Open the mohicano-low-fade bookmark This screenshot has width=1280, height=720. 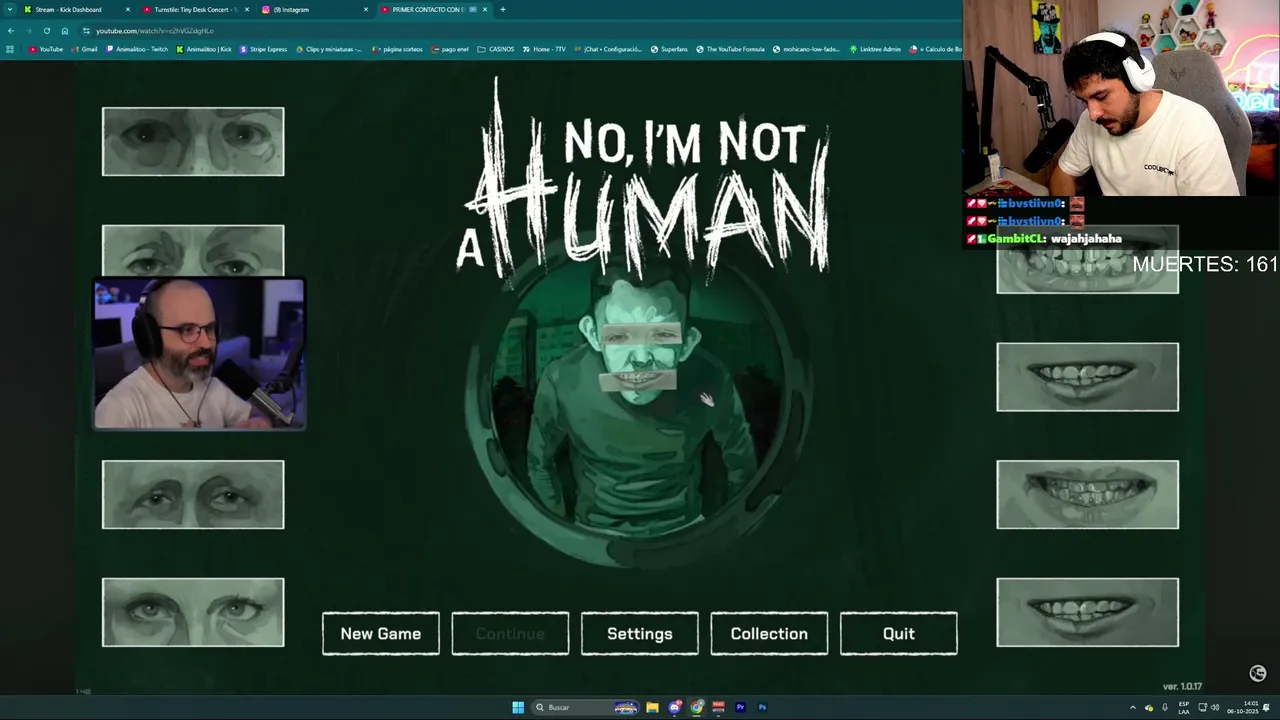806,49
